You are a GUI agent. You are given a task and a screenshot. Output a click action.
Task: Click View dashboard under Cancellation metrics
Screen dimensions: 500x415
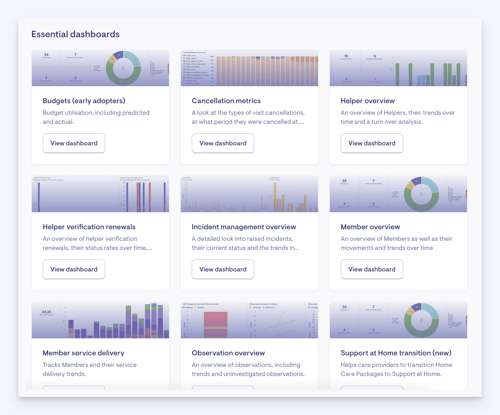(x=223, y=143)
